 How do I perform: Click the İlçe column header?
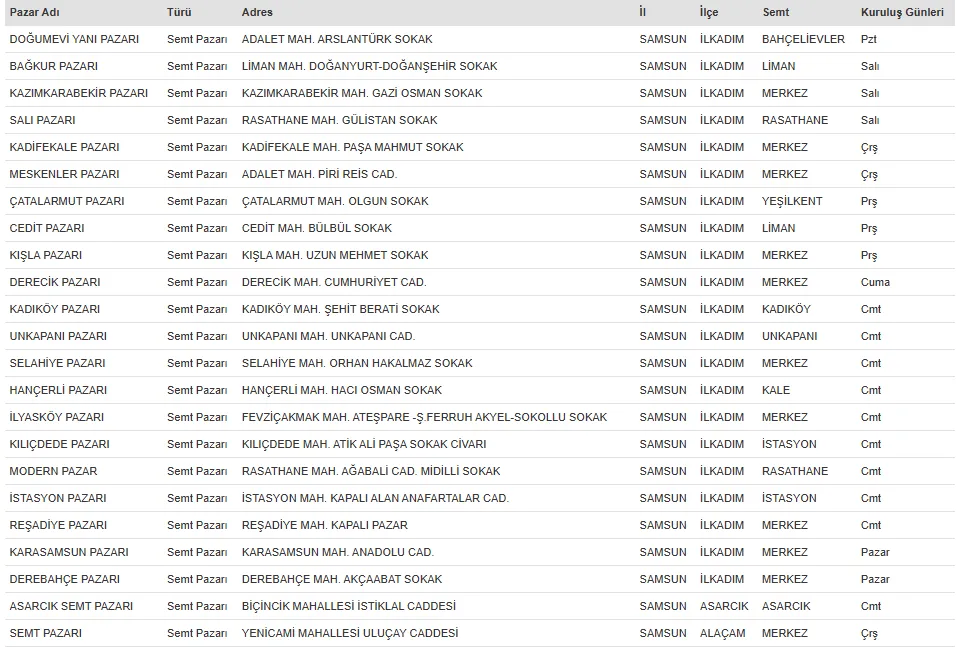pyautogui.click(x=709, y=12)
